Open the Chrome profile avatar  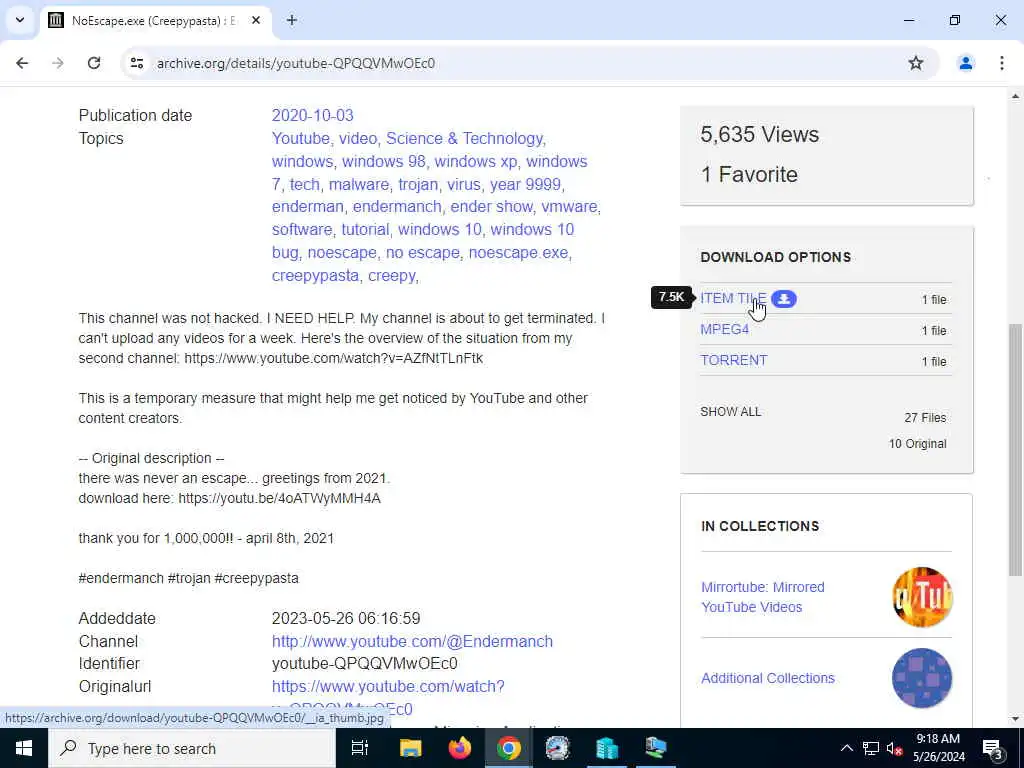(965, 63)
